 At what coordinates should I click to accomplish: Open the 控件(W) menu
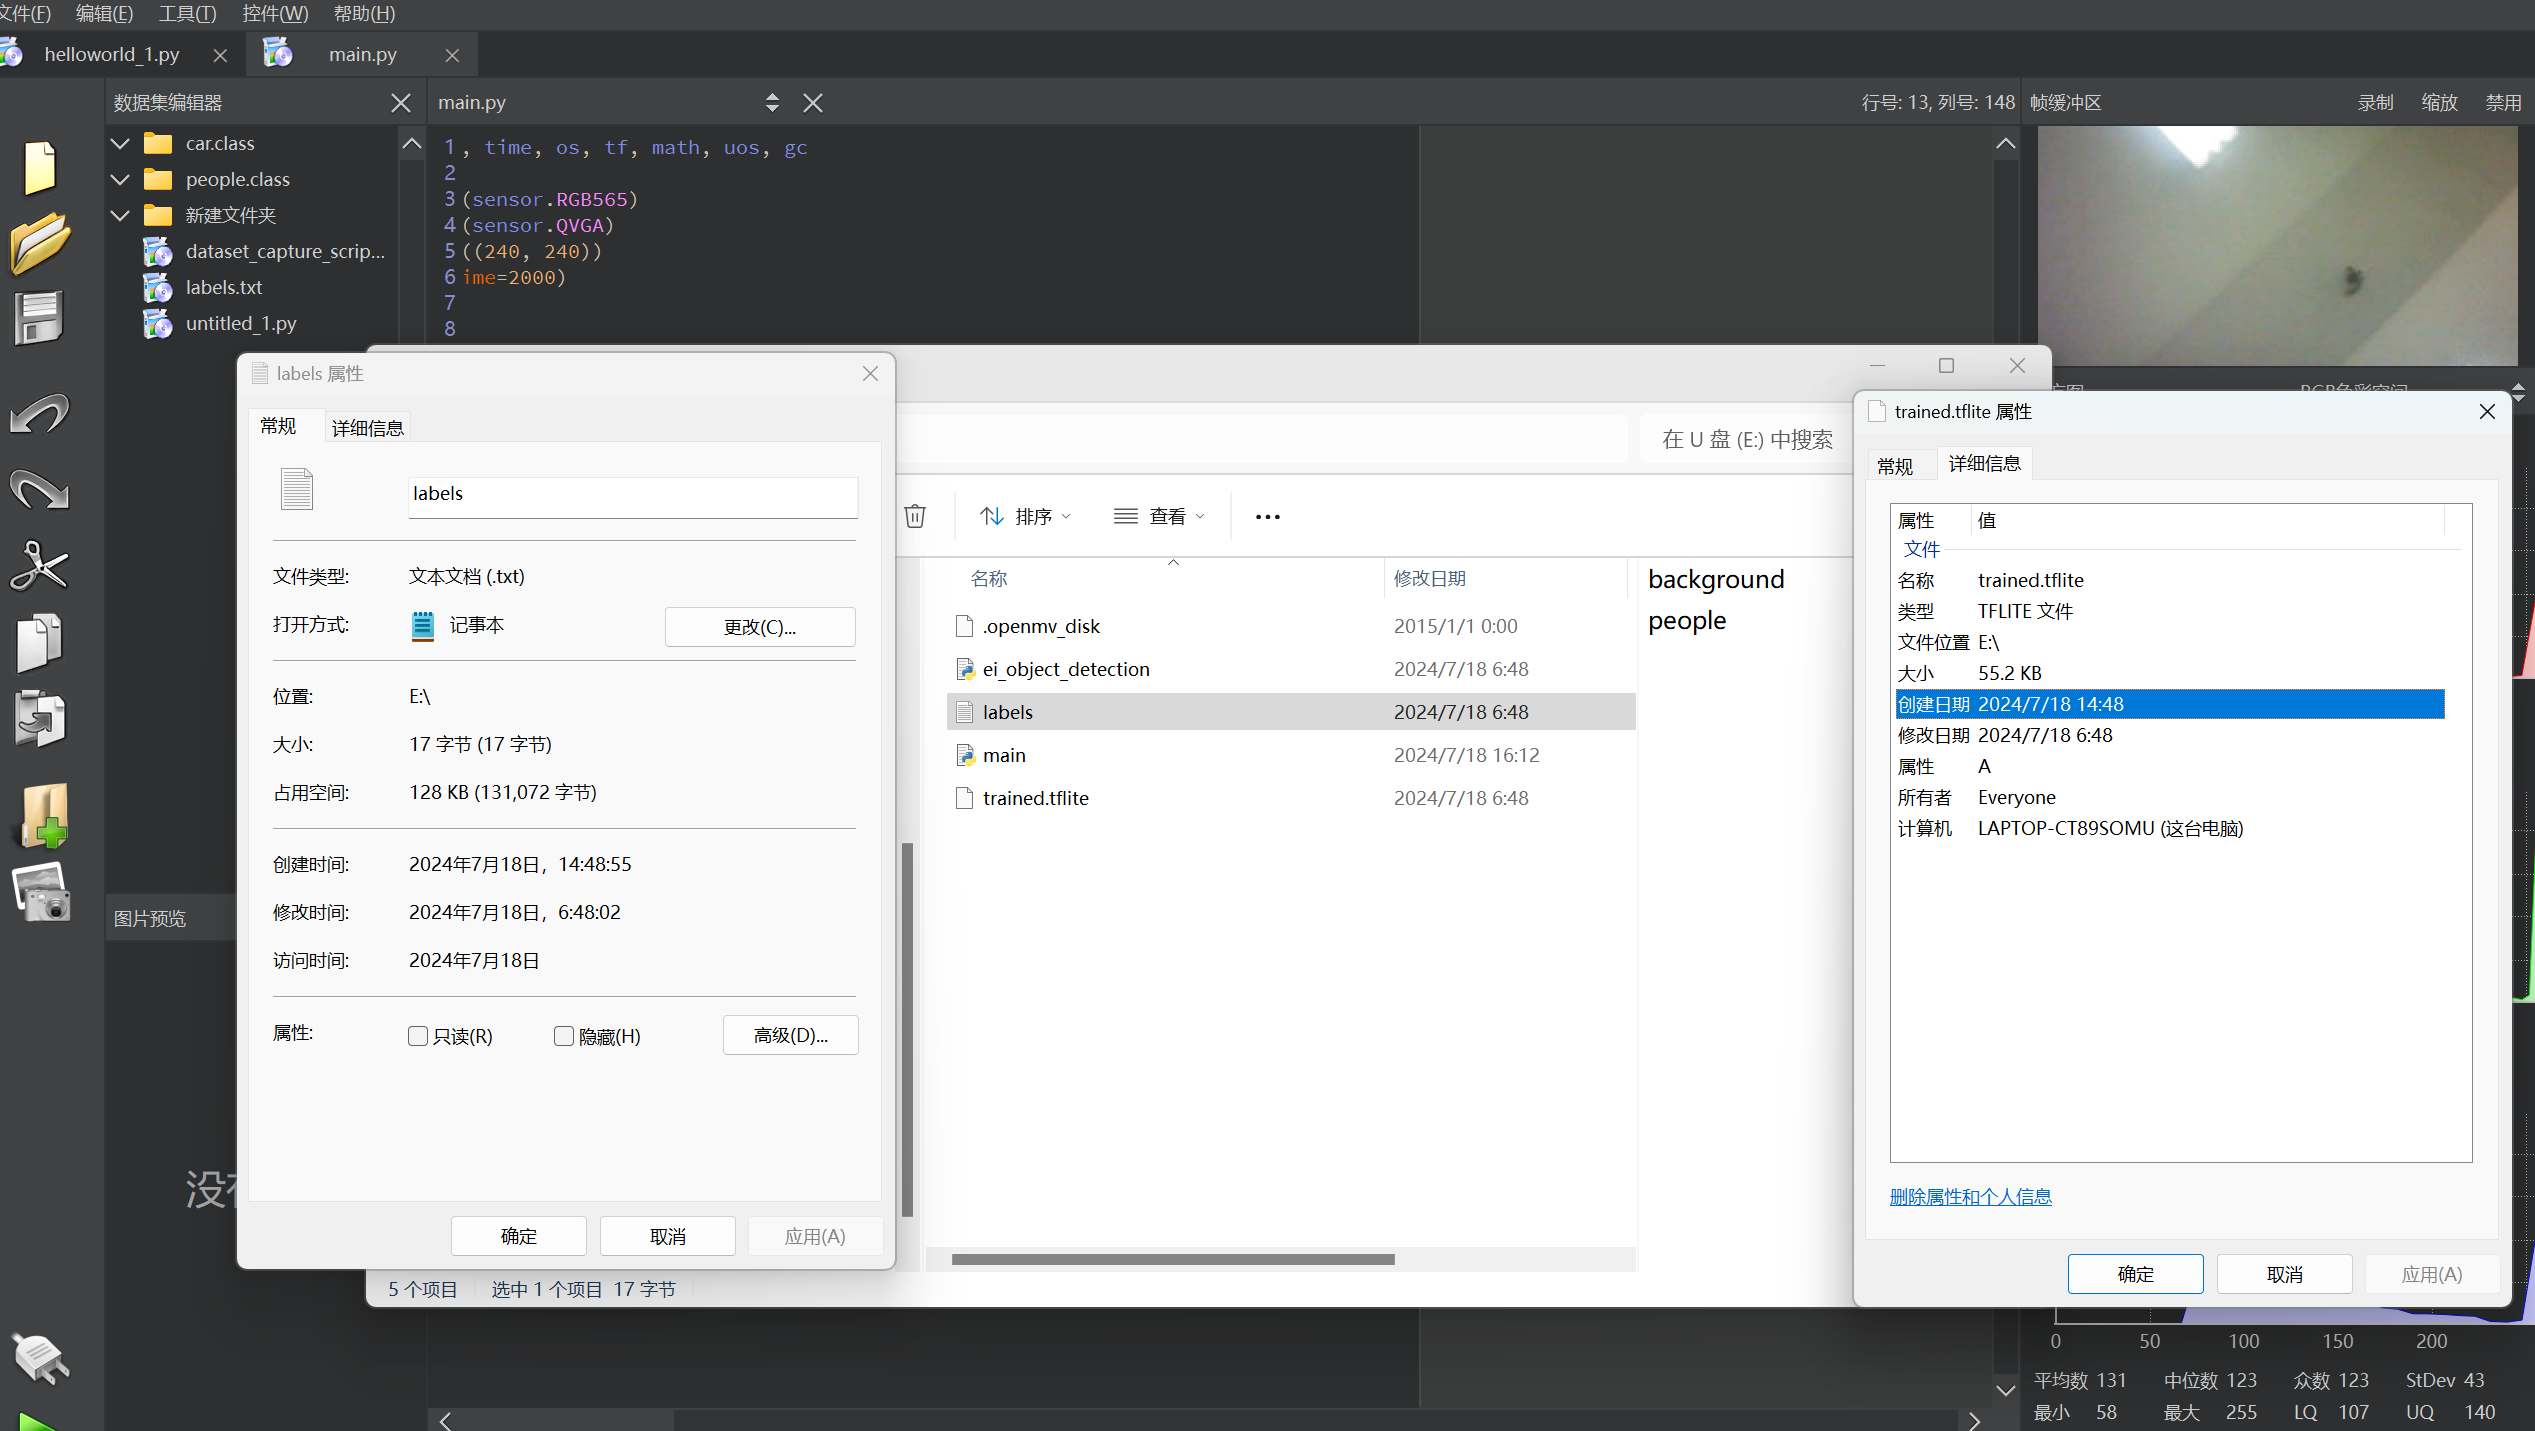(x=275, y=14)
